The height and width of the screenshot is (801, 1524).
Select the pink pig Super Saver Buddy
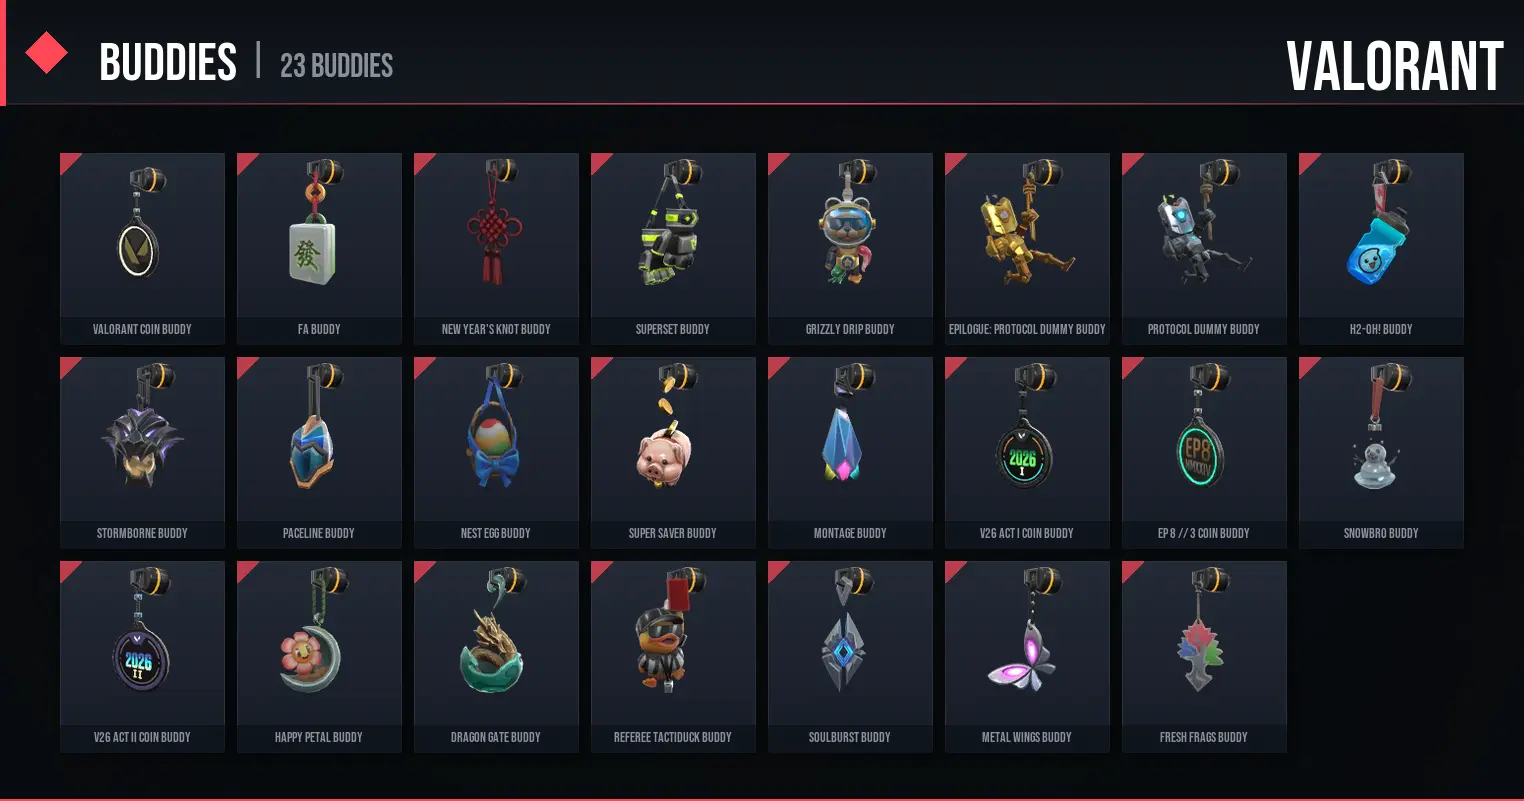click(x=673, y=452)
